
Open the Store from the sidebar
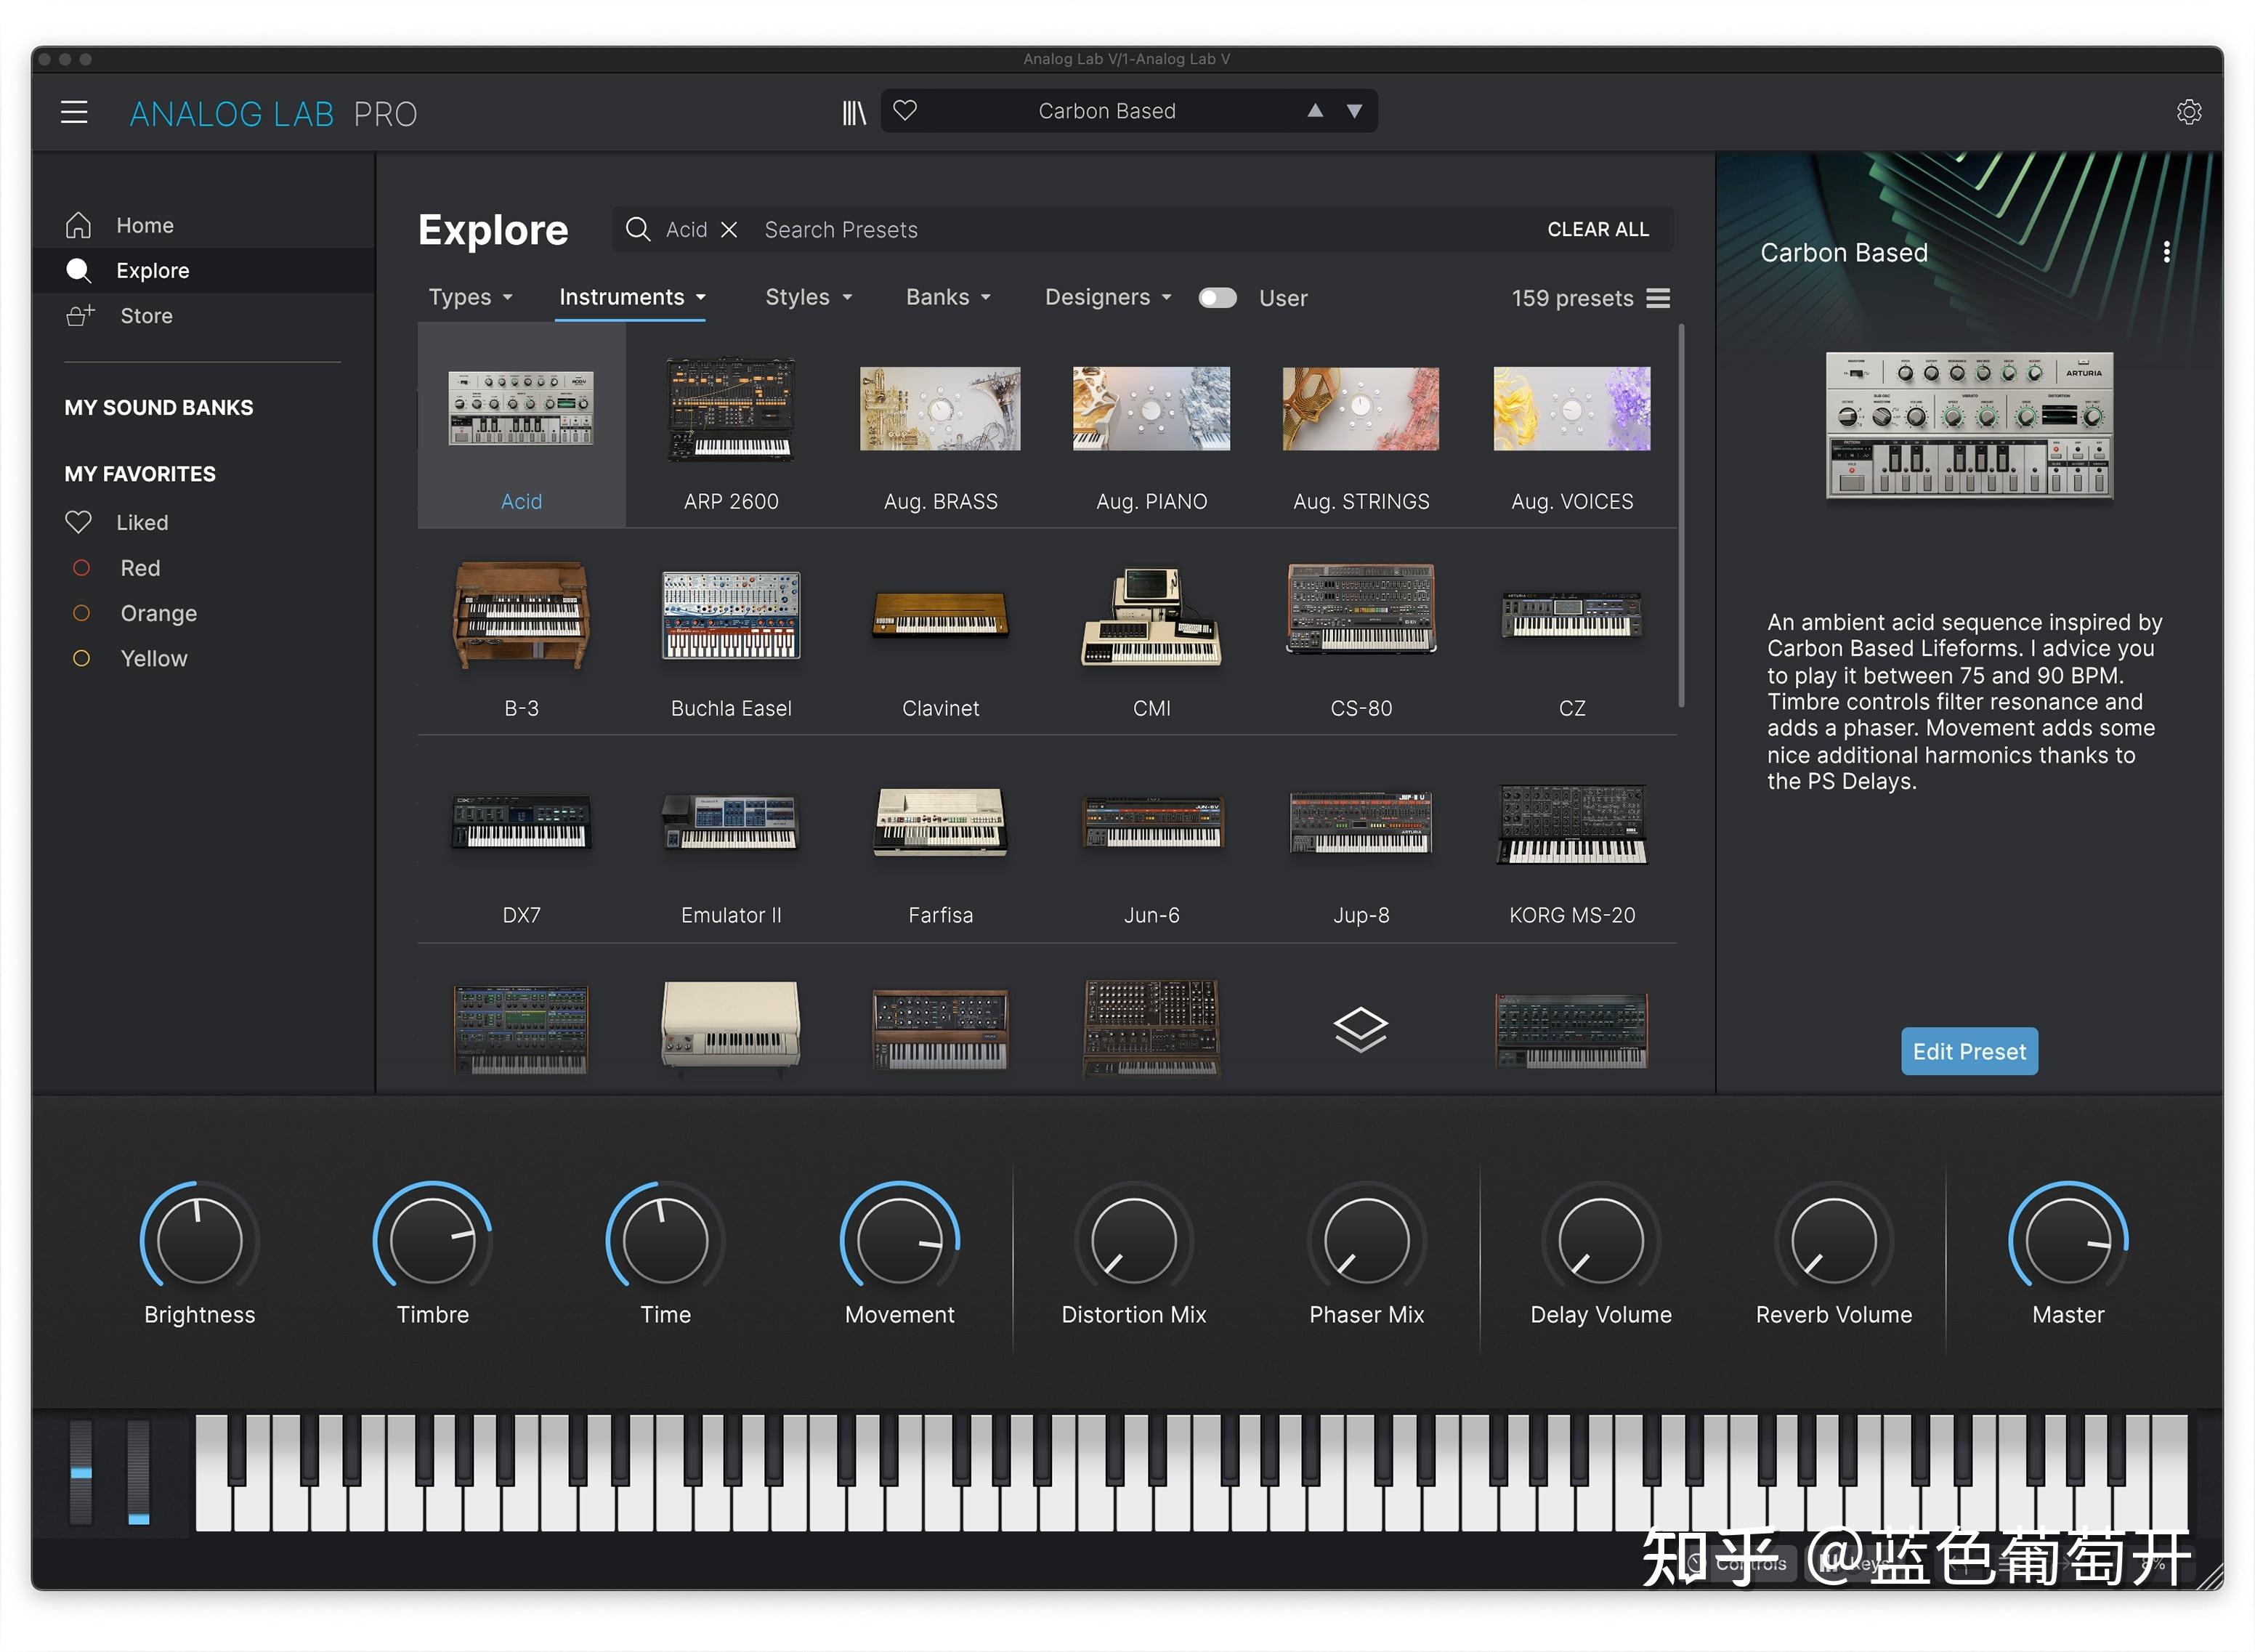point(146,315)
